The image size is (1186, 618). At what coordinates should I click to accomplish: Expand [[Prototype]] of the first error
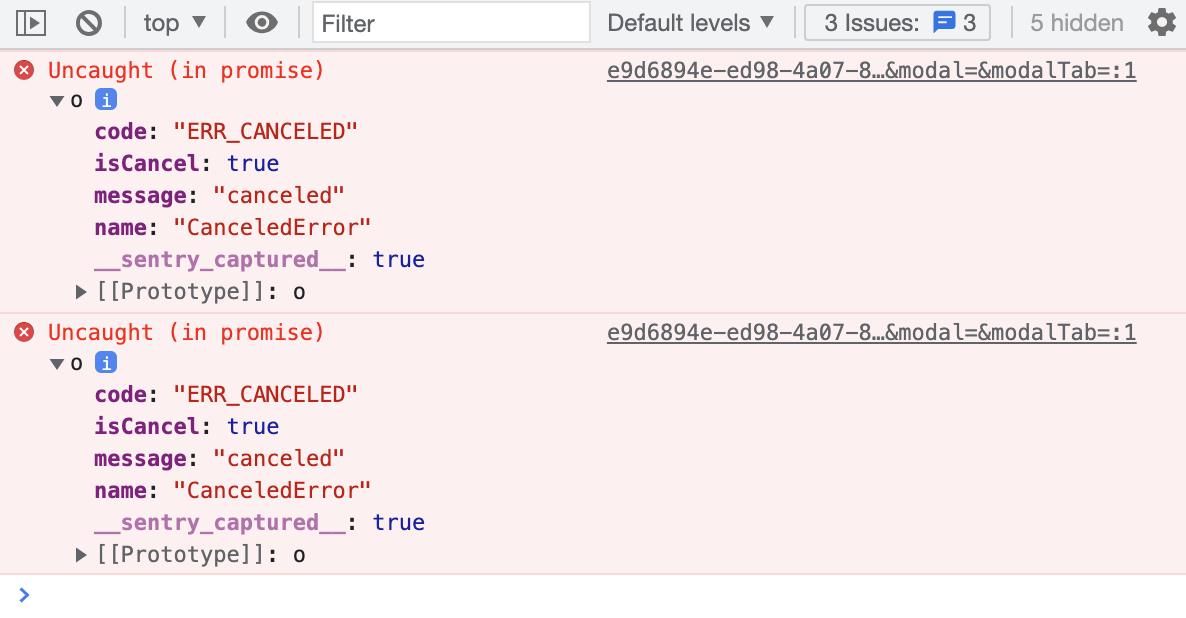81,291
